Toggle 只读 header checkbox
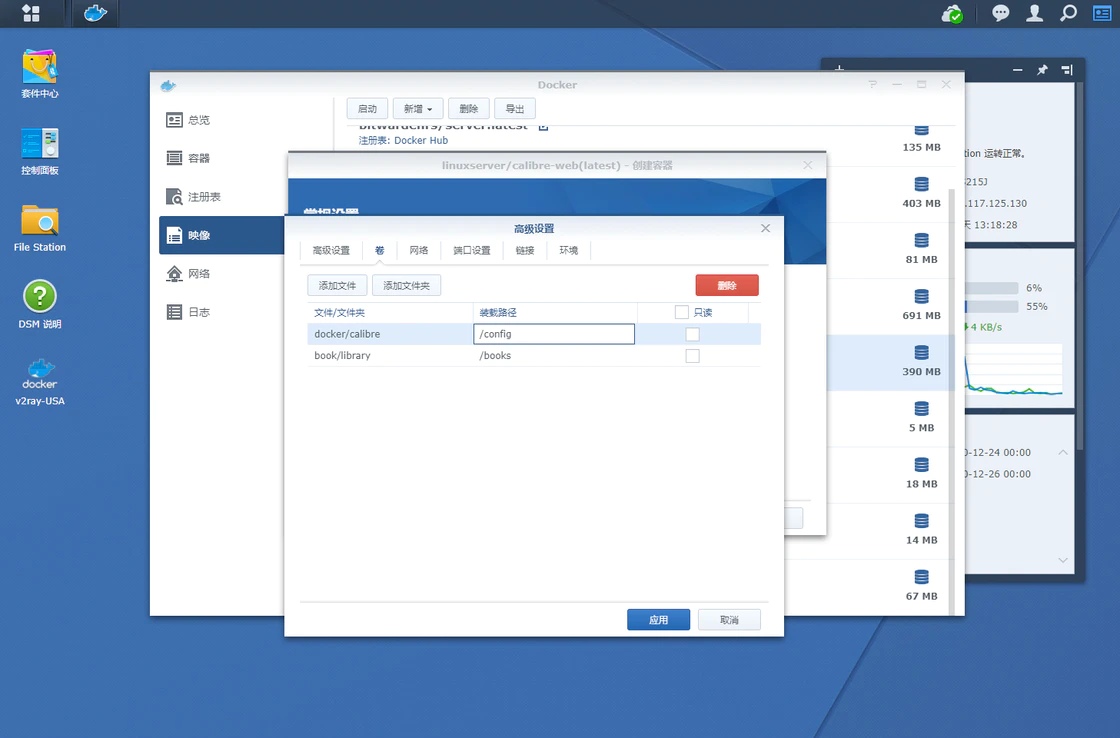1120x738 pixels. 681,312
